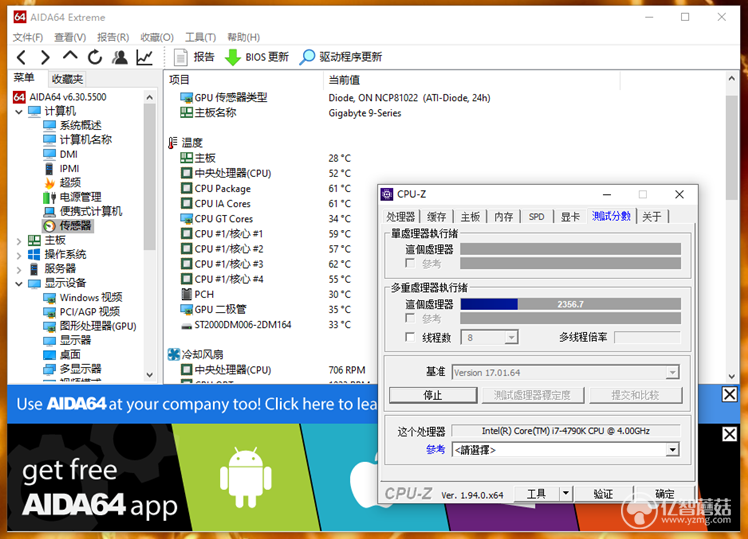Select 桌面 desktop tree item
This screenshot has width=748, height=539.
pyautogui.click(x=62, y=355)
